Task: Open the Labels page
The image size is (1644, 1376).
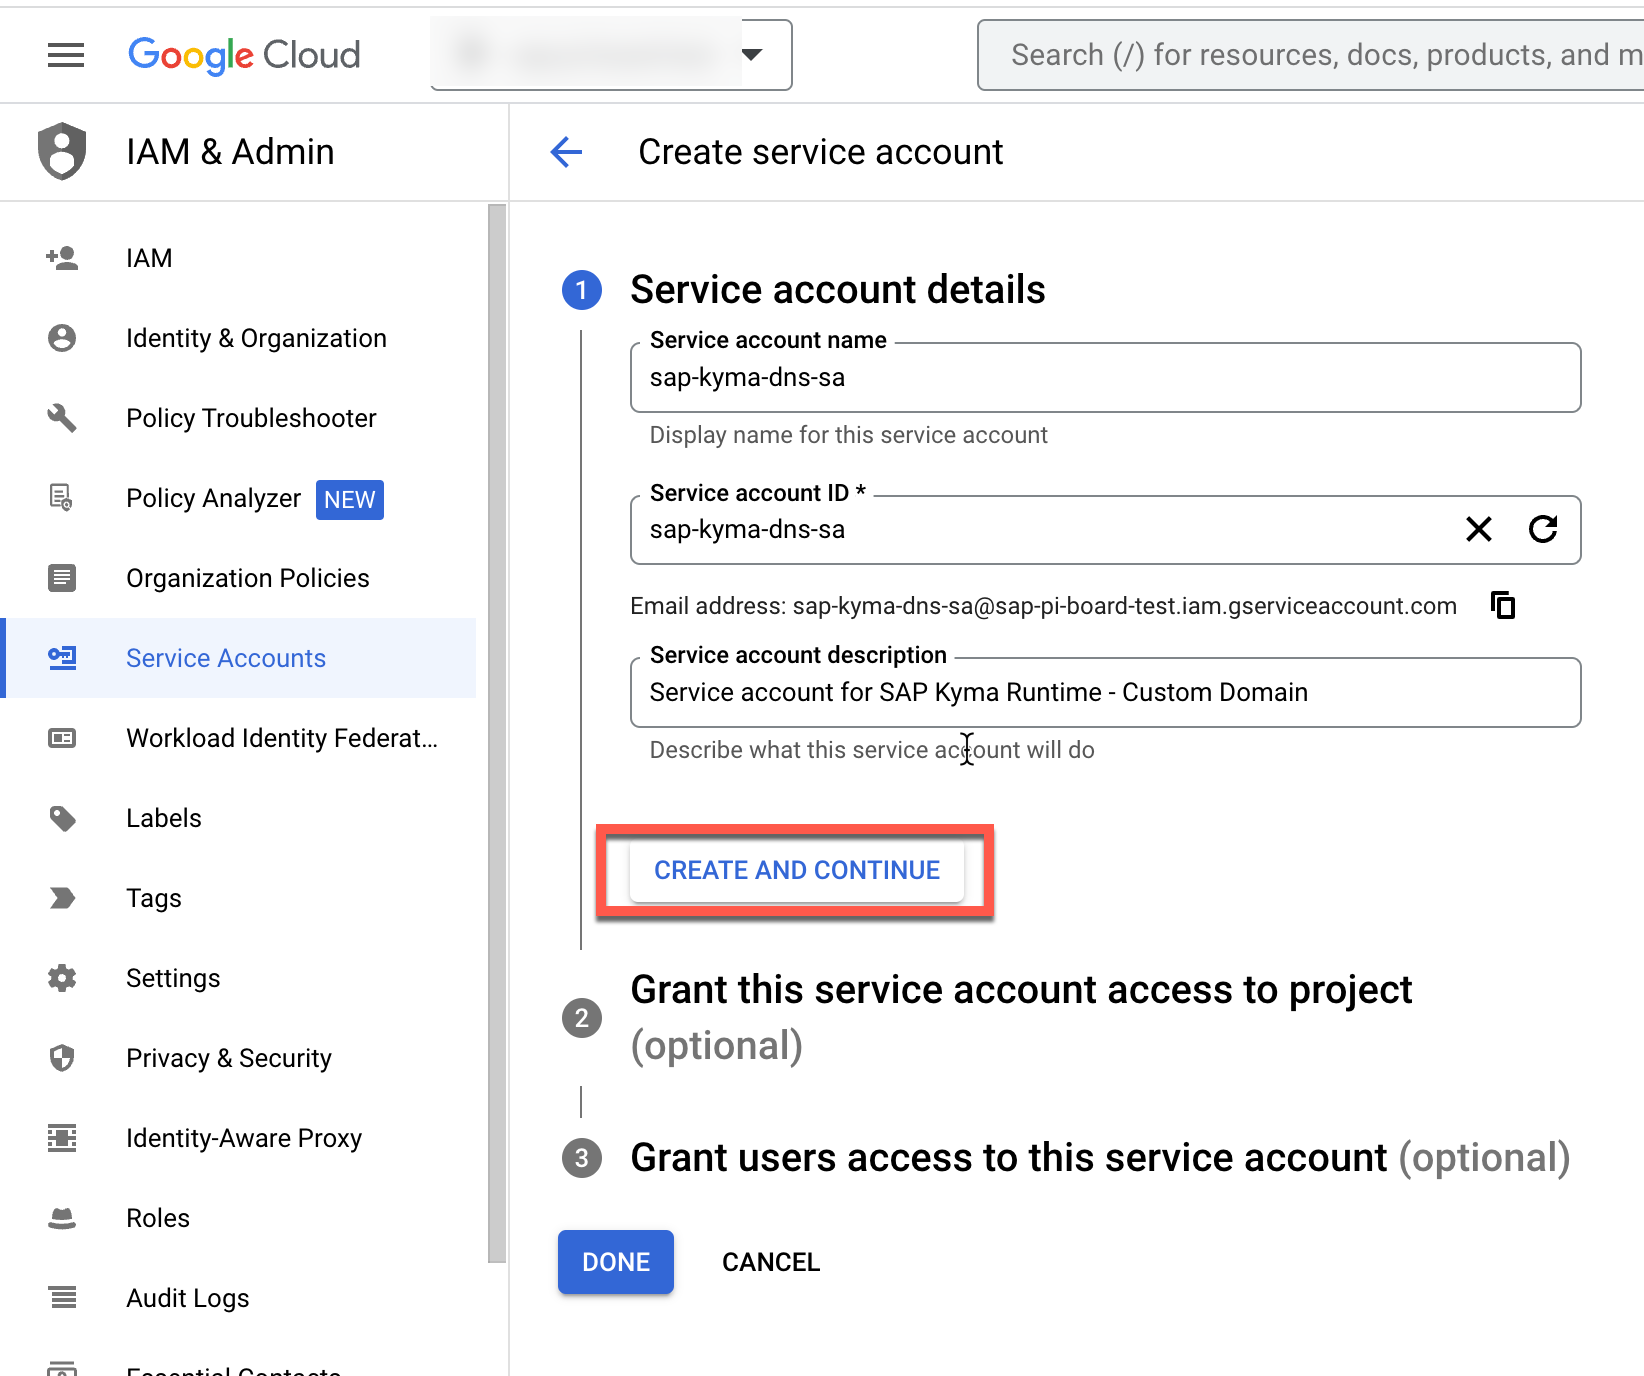Action: pos(164,818)
